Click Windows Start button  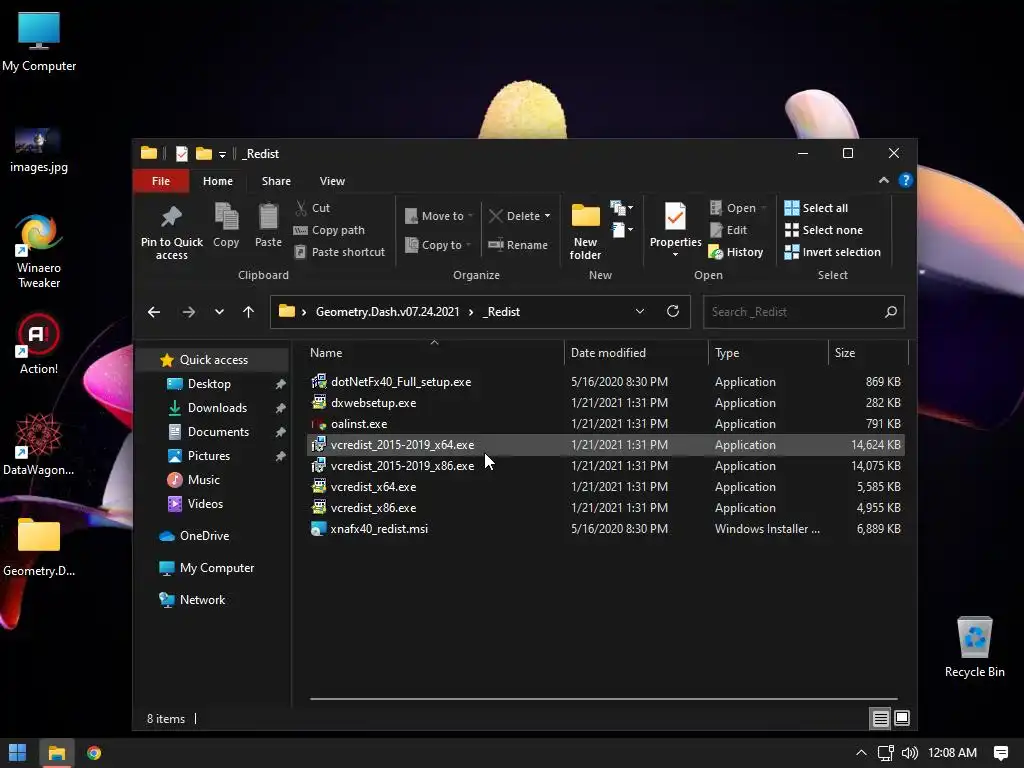(x=18, y=753)
